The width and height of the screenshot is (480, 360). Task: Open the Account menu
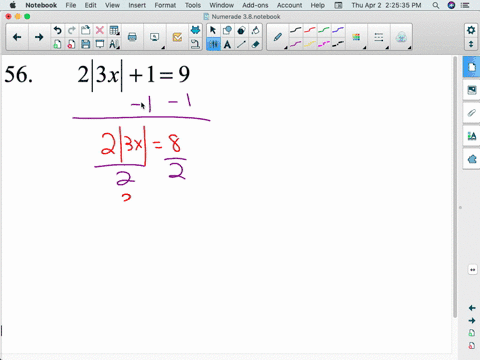289,5
